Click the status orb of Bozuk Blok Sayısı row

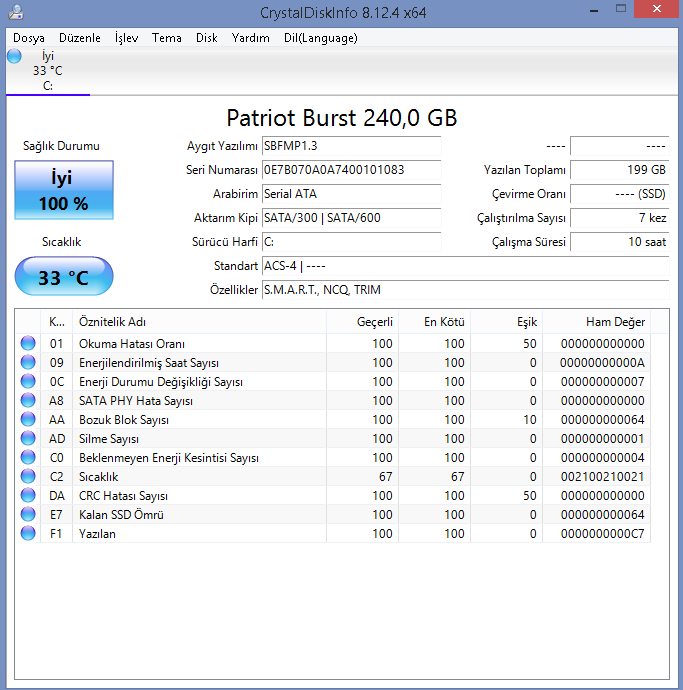pos(28,419)
